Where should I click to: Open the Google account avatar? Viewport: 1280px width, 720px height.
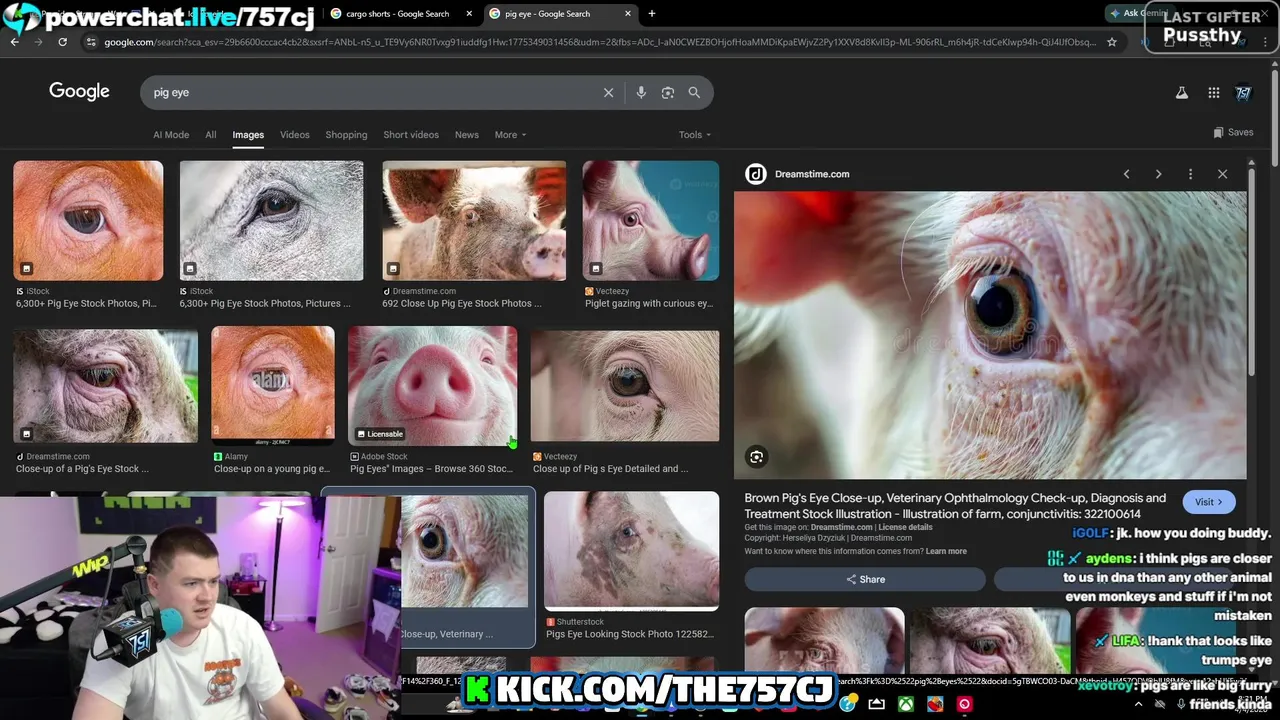click(x=1243, y=92)
